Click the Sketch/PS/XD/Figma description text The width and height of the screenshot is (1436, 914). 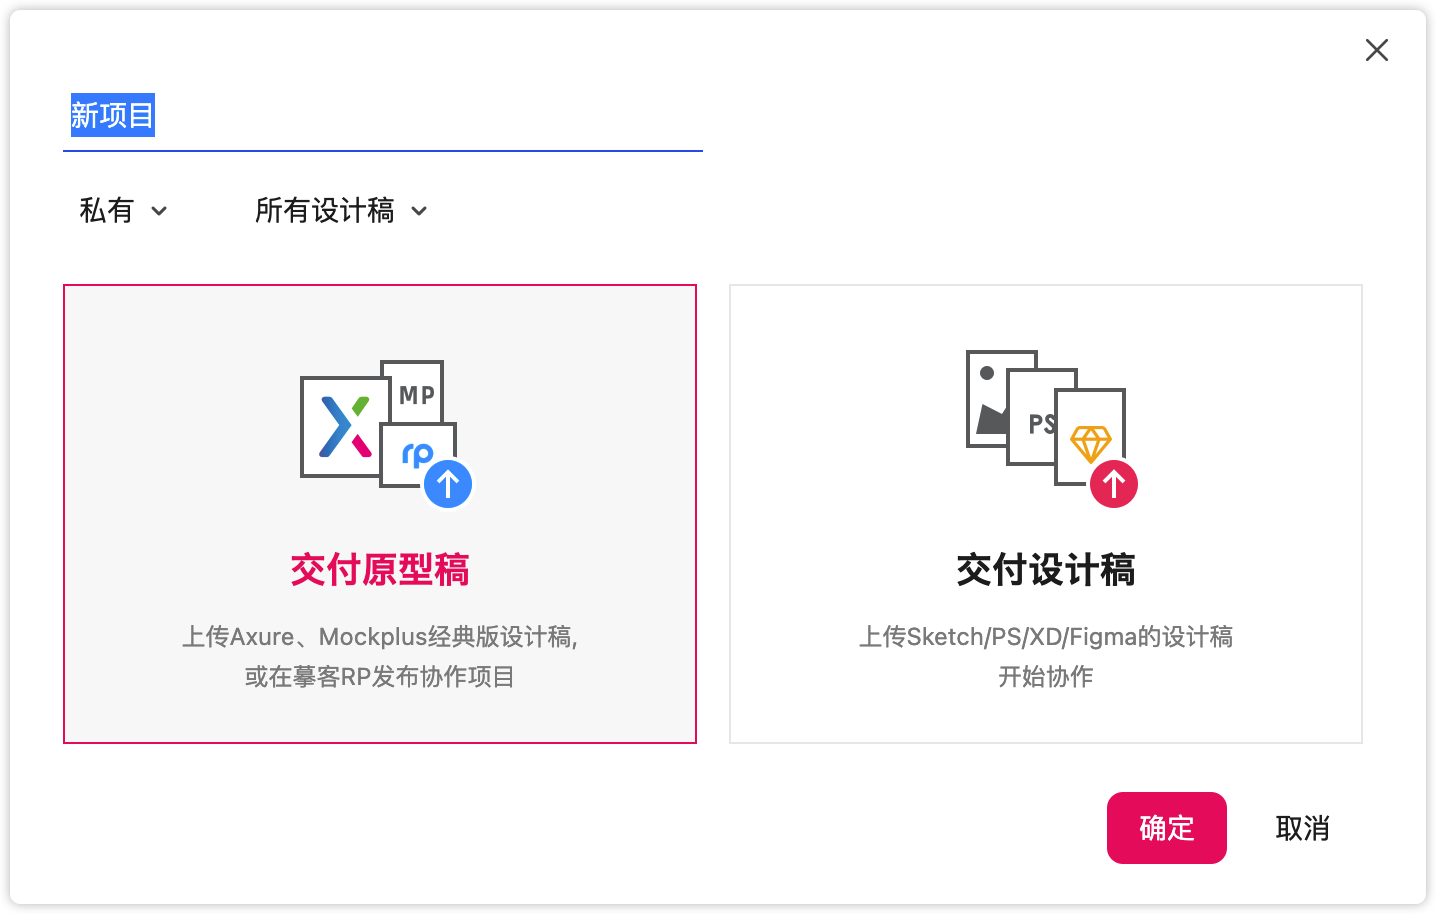point(1046,656)
